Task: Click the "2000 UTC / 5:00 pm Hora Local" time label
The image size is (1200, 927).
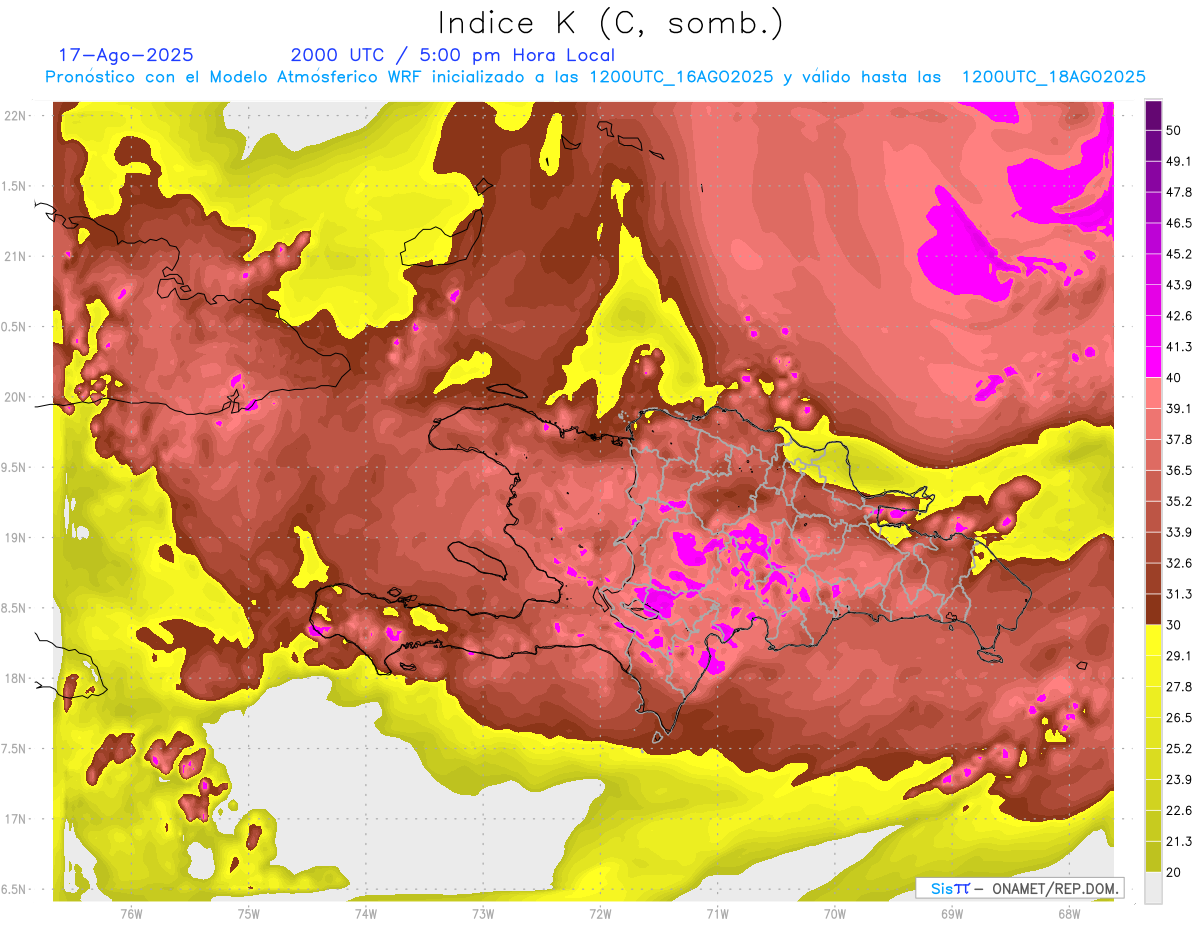Action: (x=453, y=55)
